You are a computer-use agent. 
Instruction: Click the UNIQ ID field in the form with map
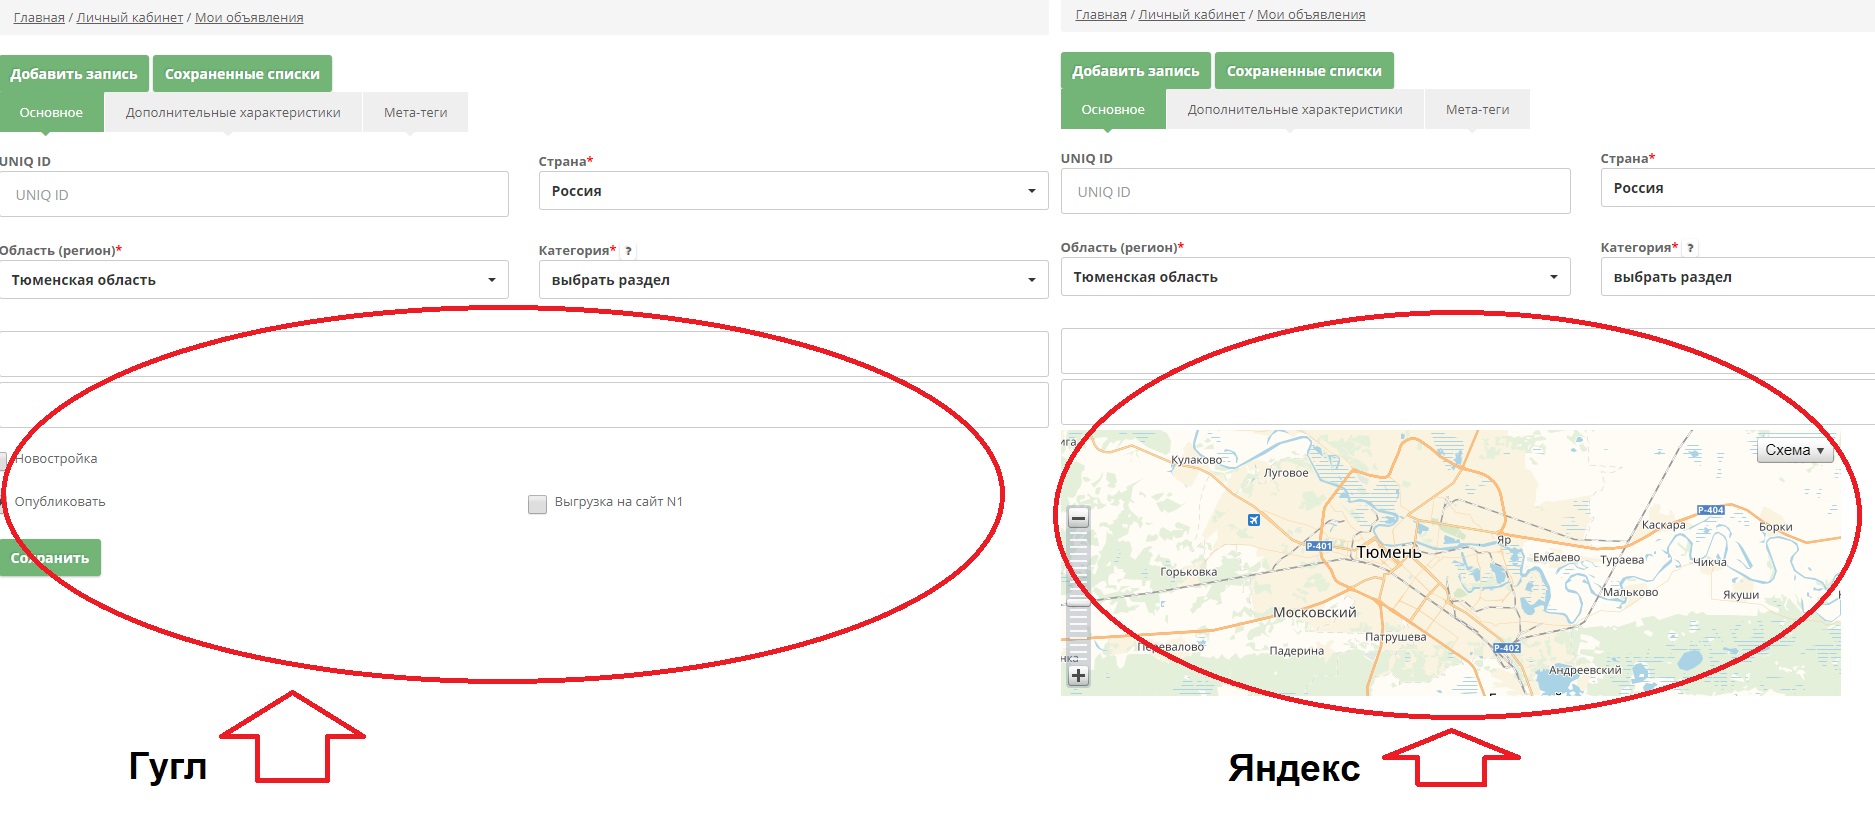(x=1315, y=191)
